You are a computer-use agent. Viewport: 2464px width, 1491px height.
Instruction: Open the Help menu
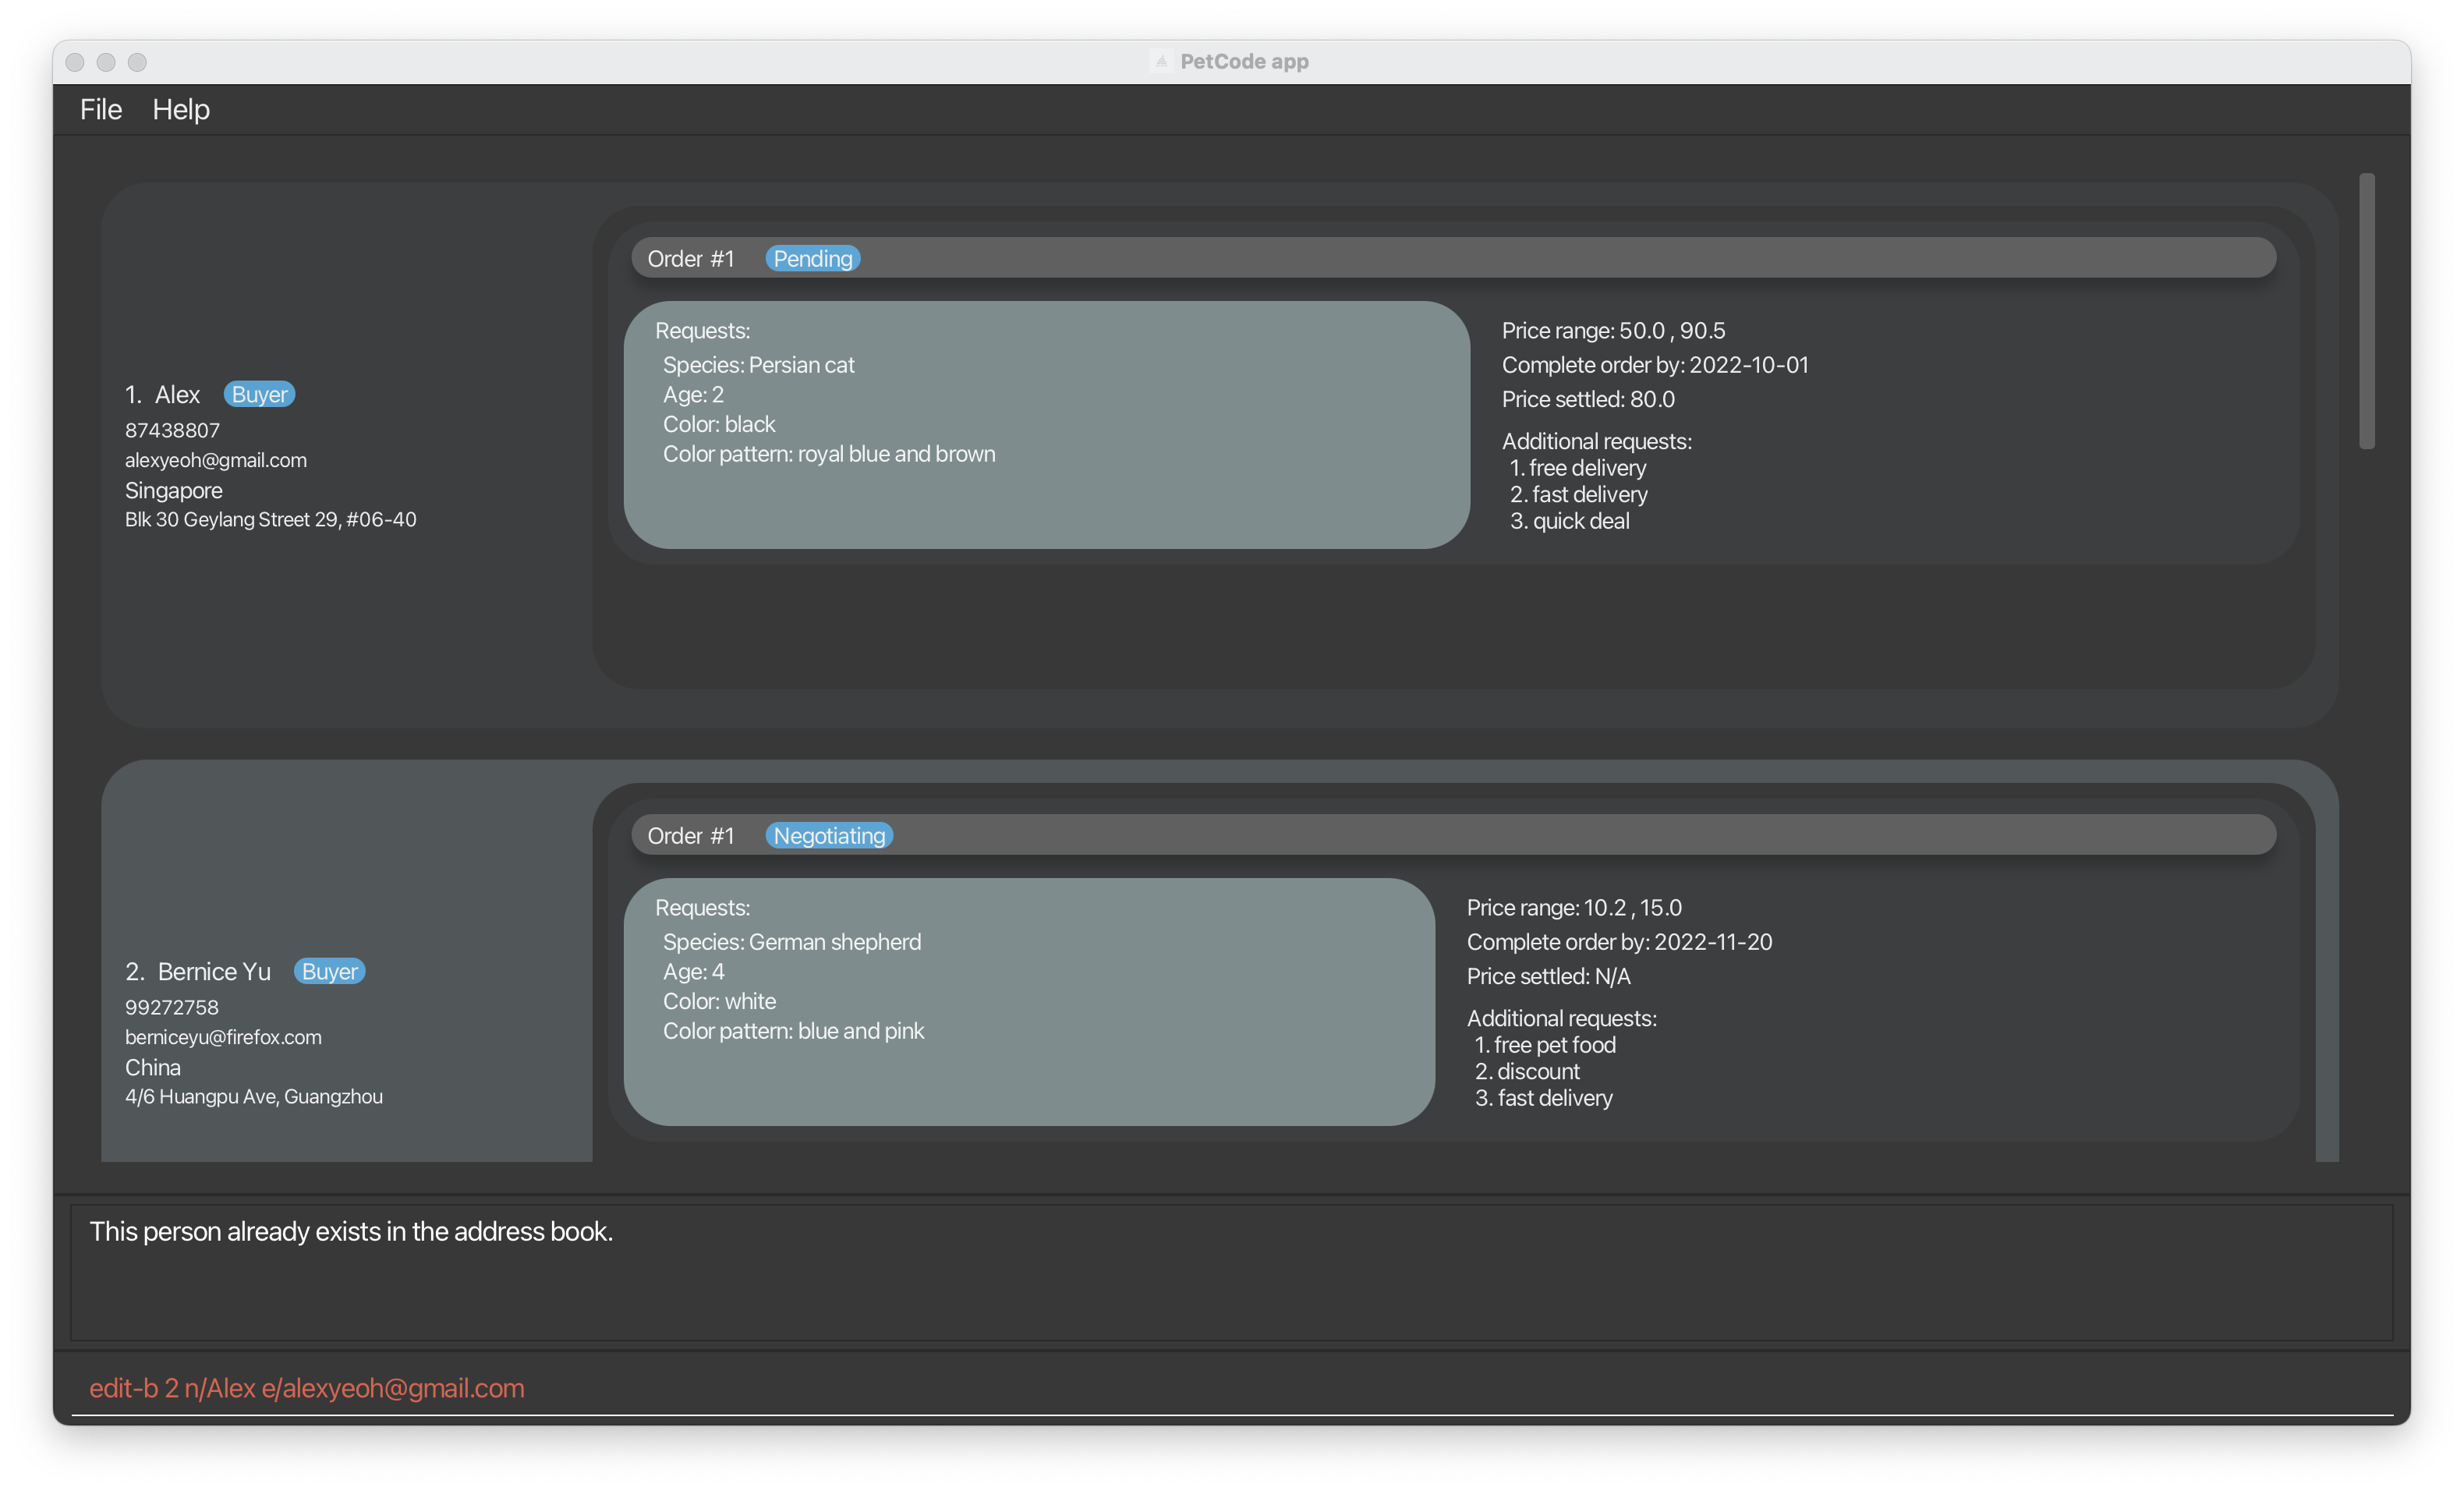click(x=181, y=109)
